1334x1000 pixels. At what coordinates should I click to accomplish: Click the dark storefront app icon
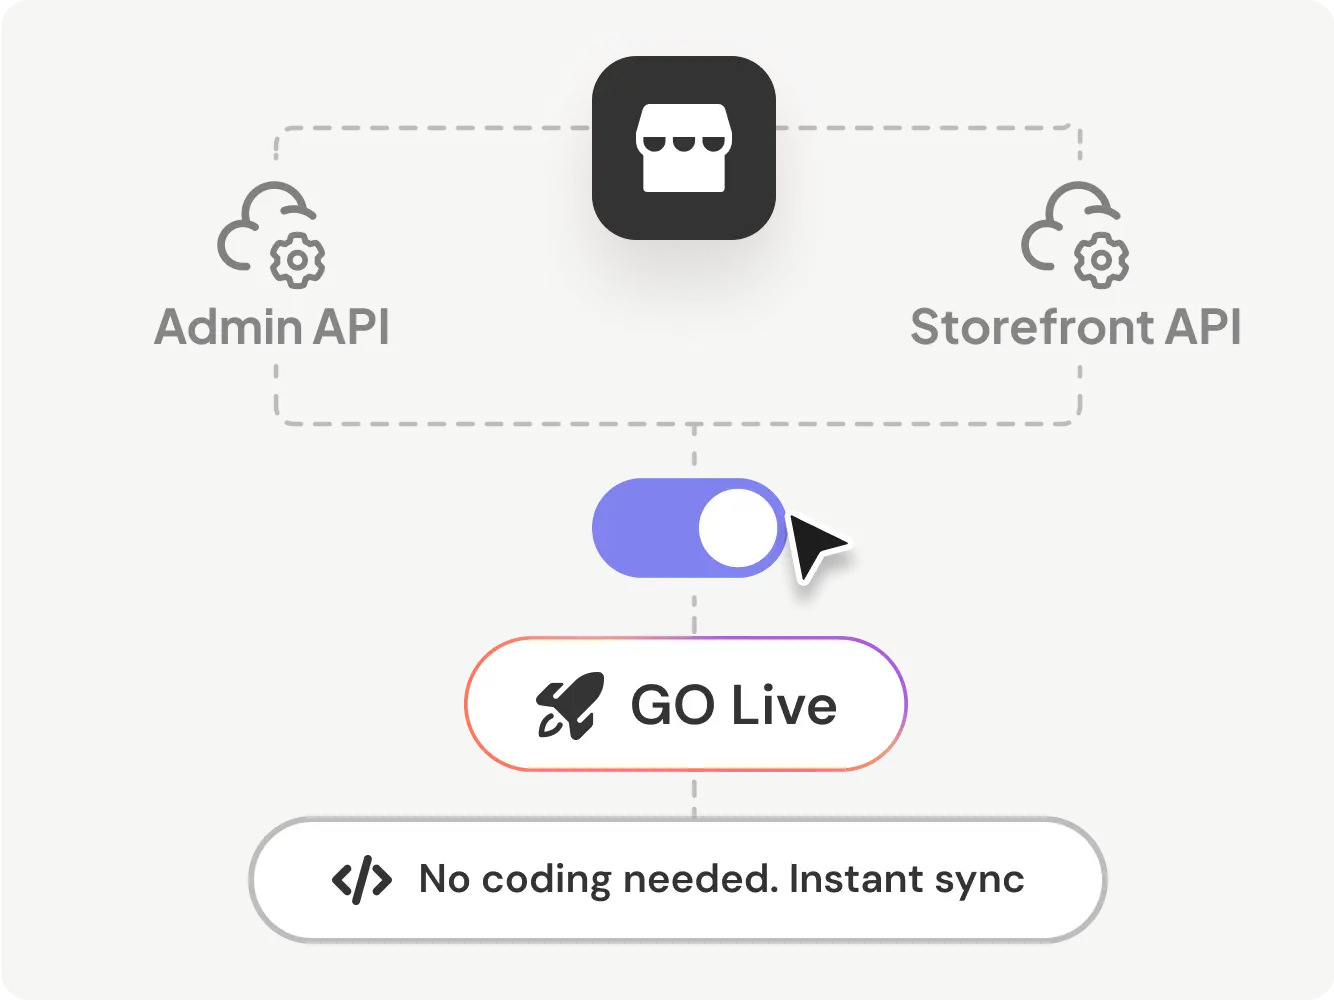(684, 148)
